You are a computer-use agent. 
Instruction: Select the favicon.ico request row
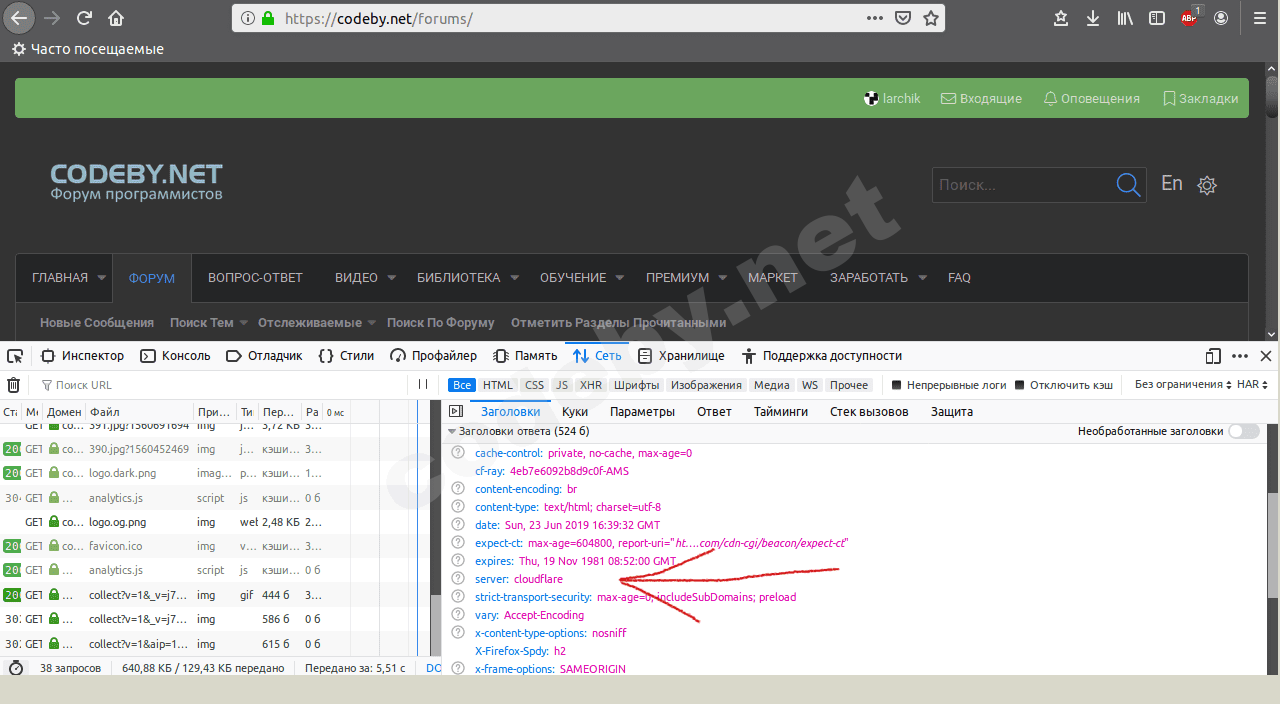click(x=215, y=546)
